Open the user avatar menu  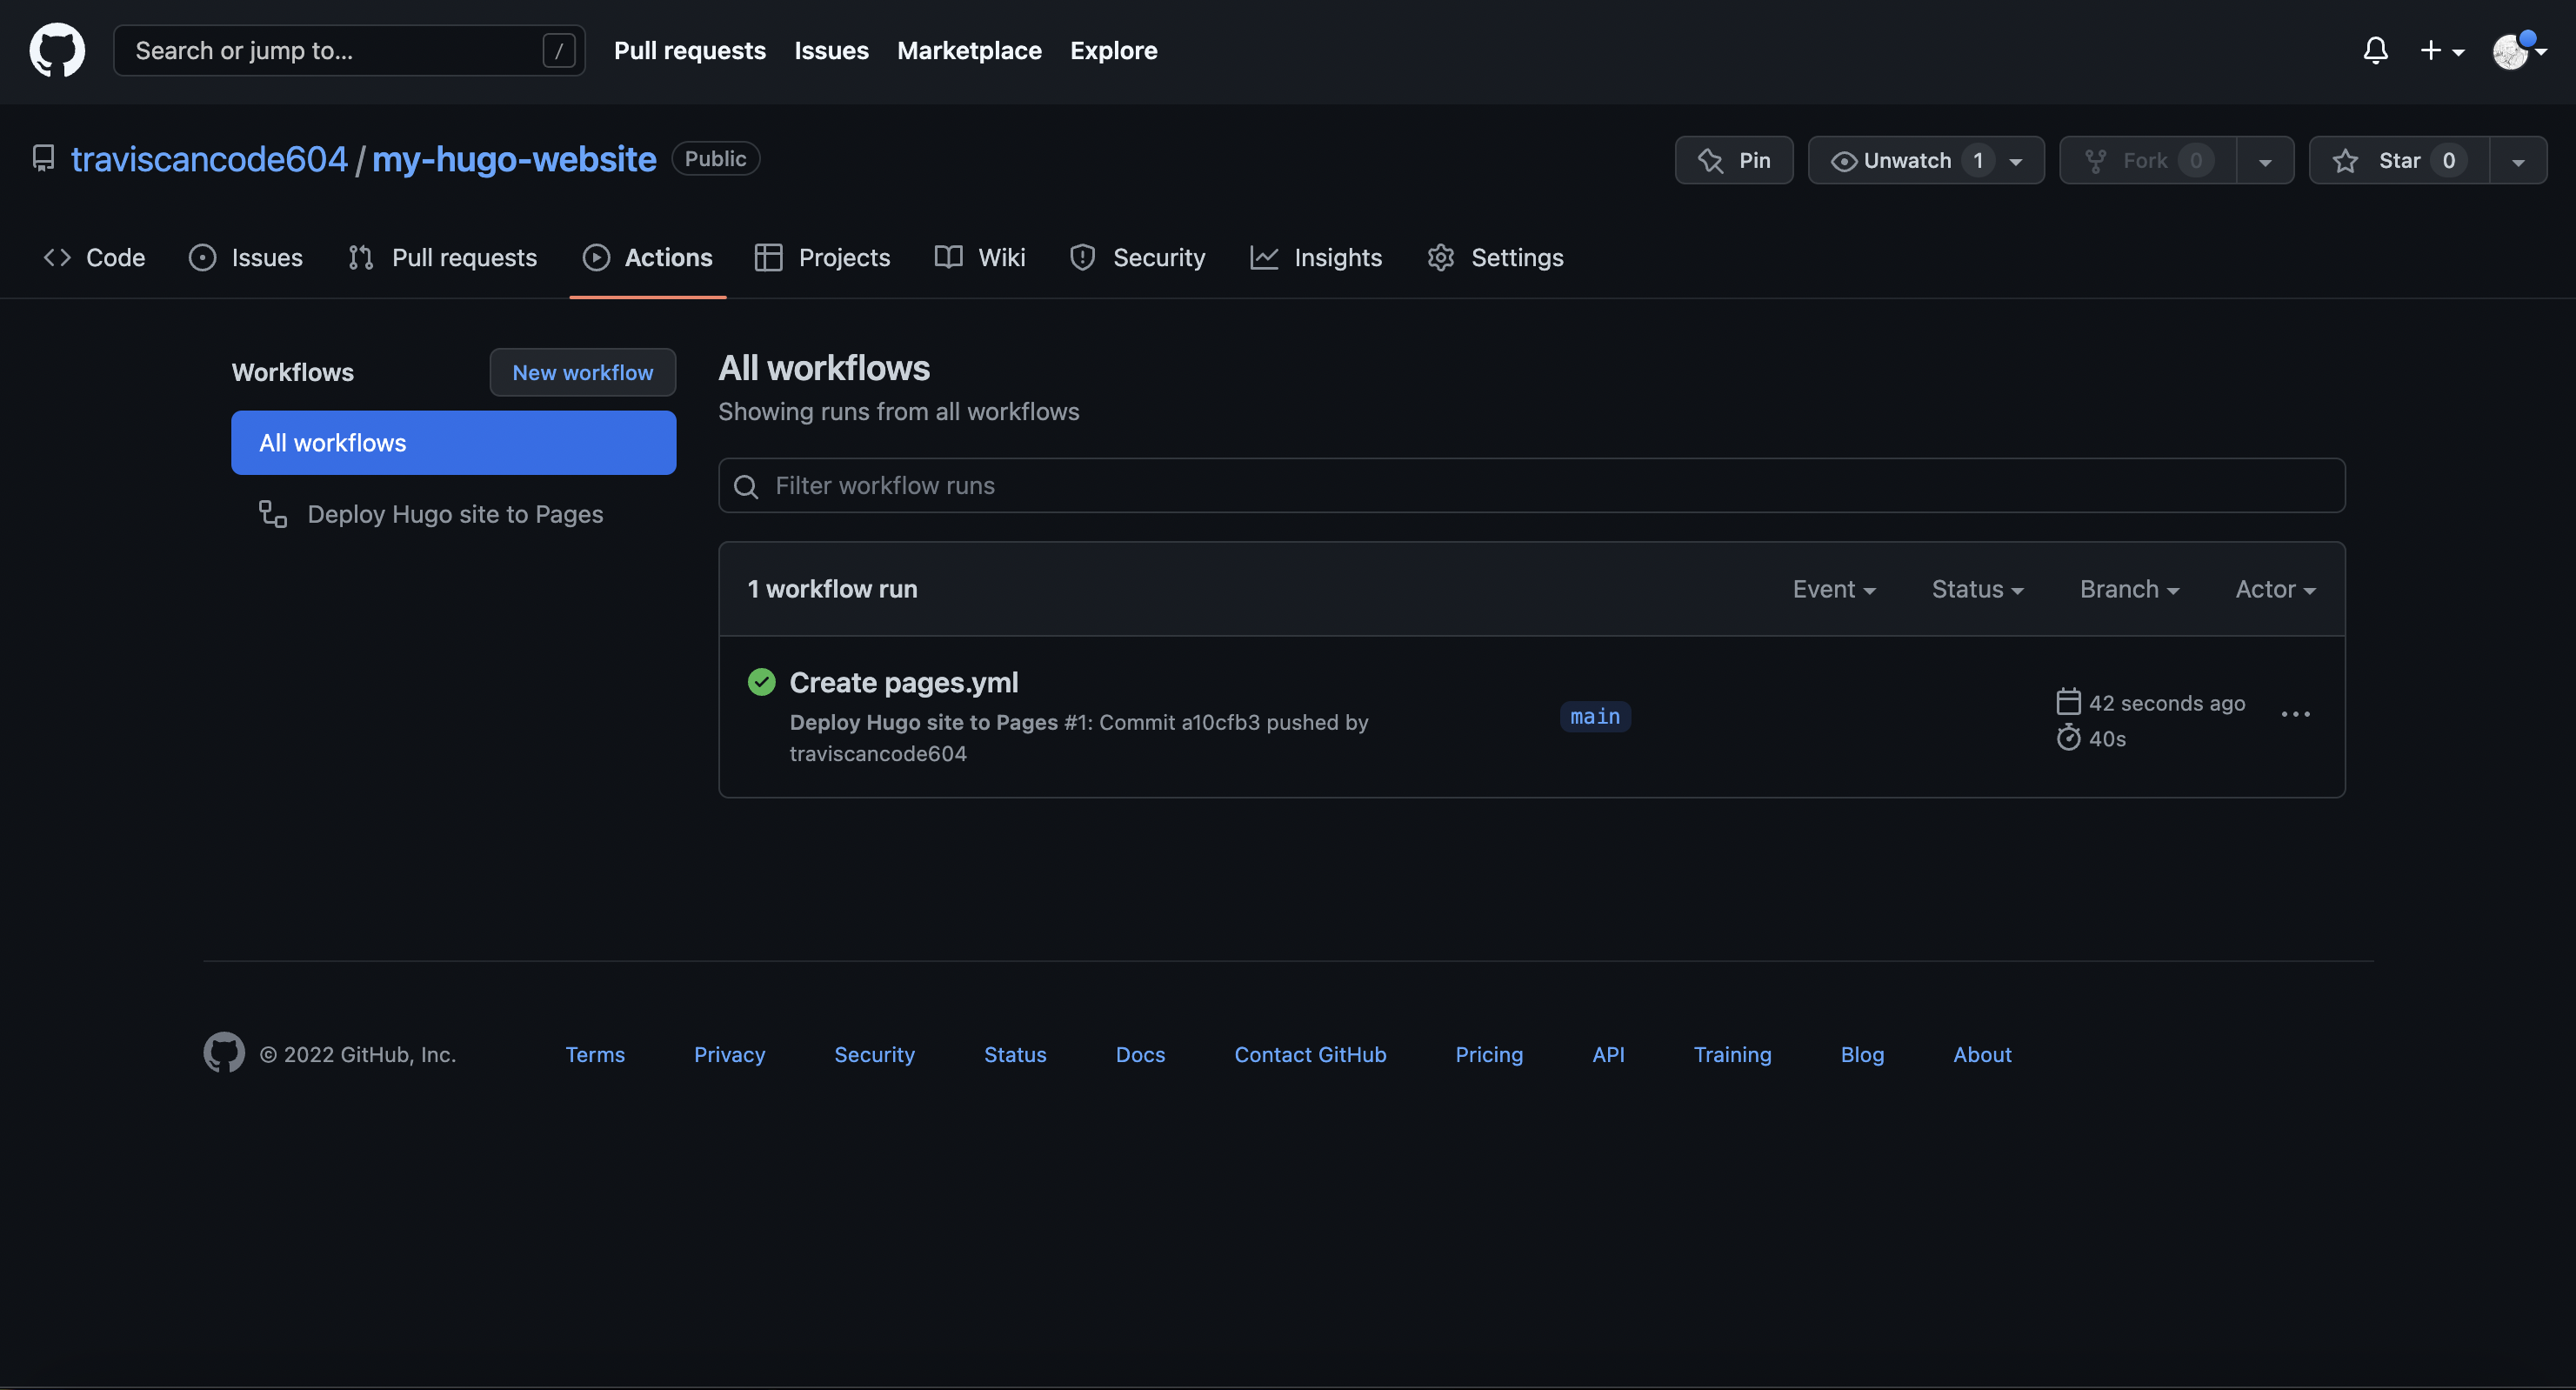tap(2519, 50)
